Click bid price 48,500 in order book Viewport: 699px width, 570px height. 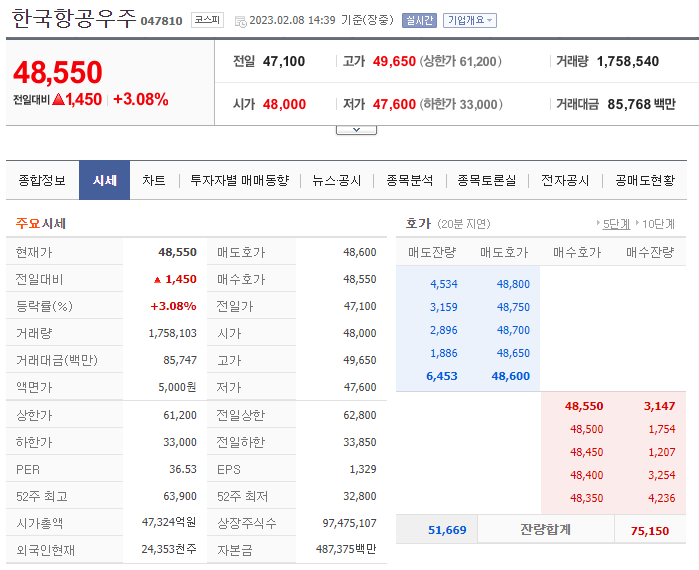click(586, 429)
